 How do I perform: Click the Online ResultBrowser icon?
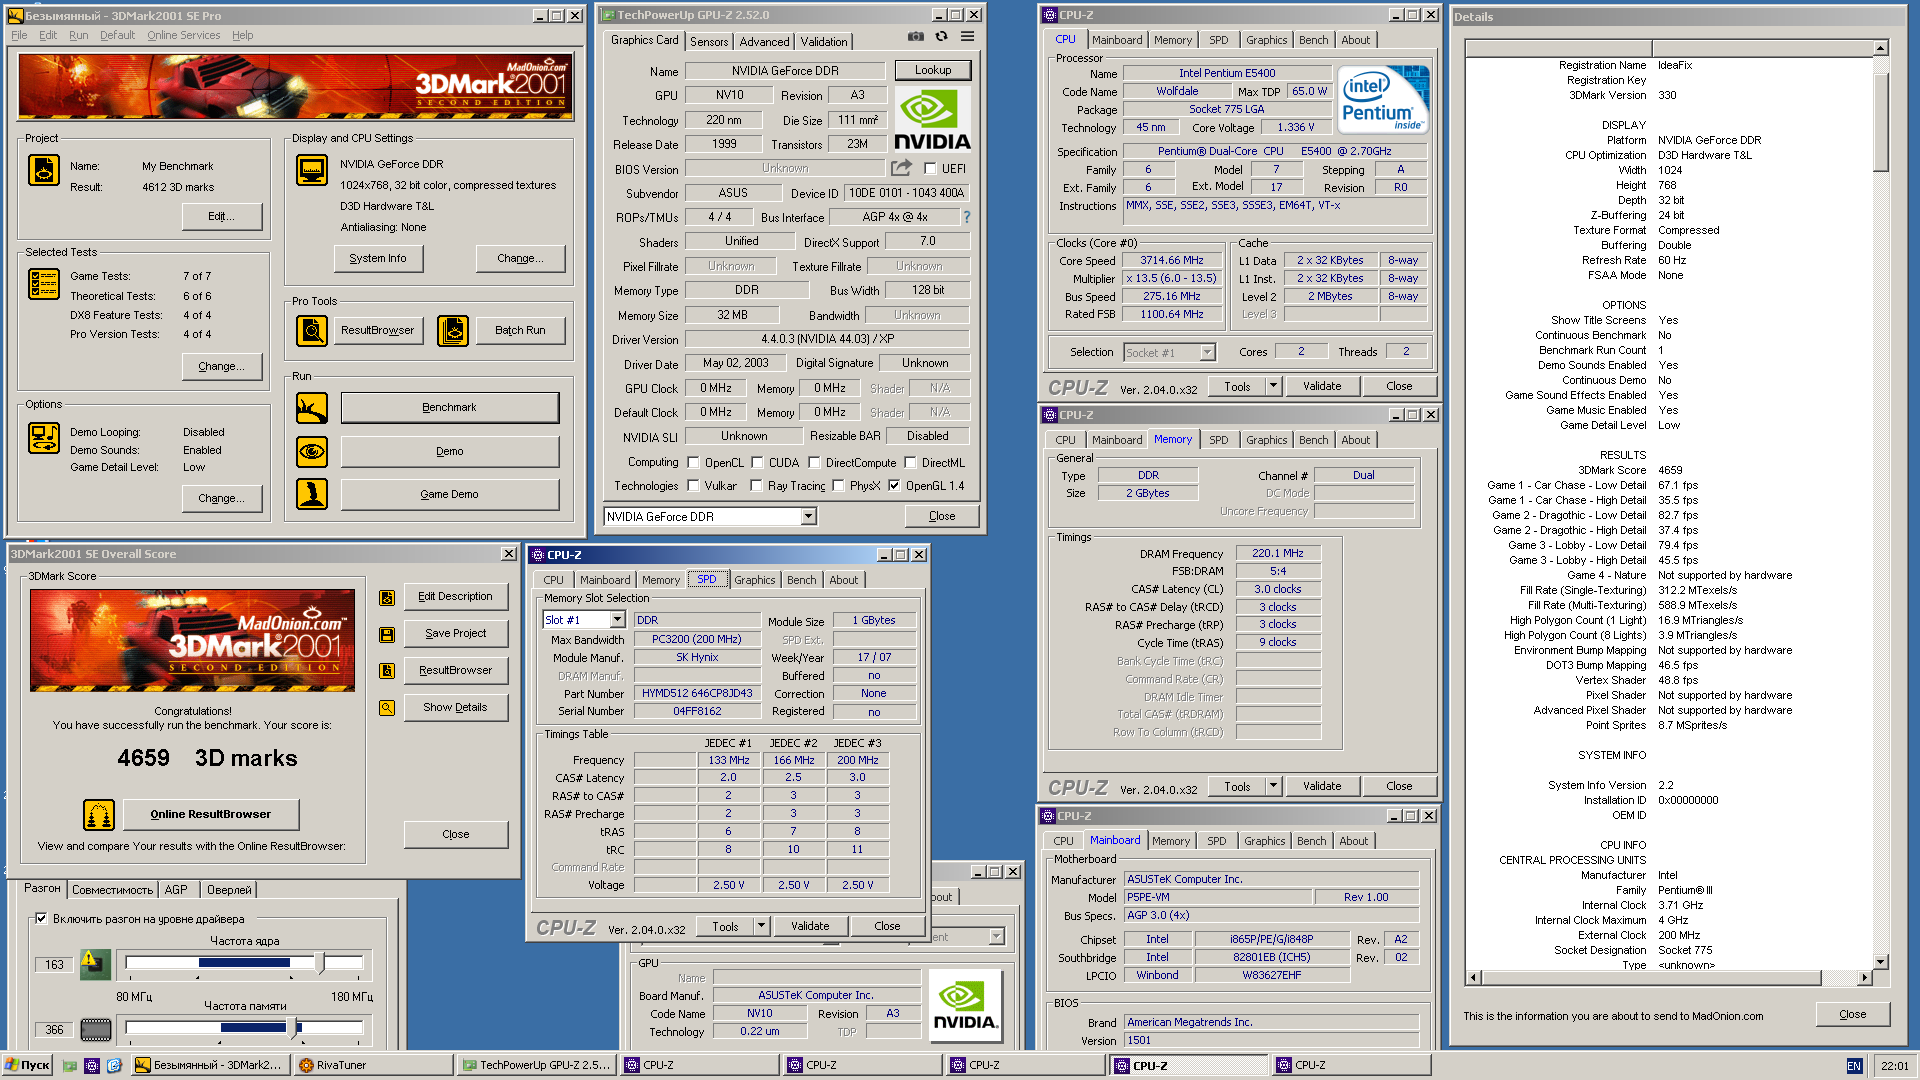99,815
